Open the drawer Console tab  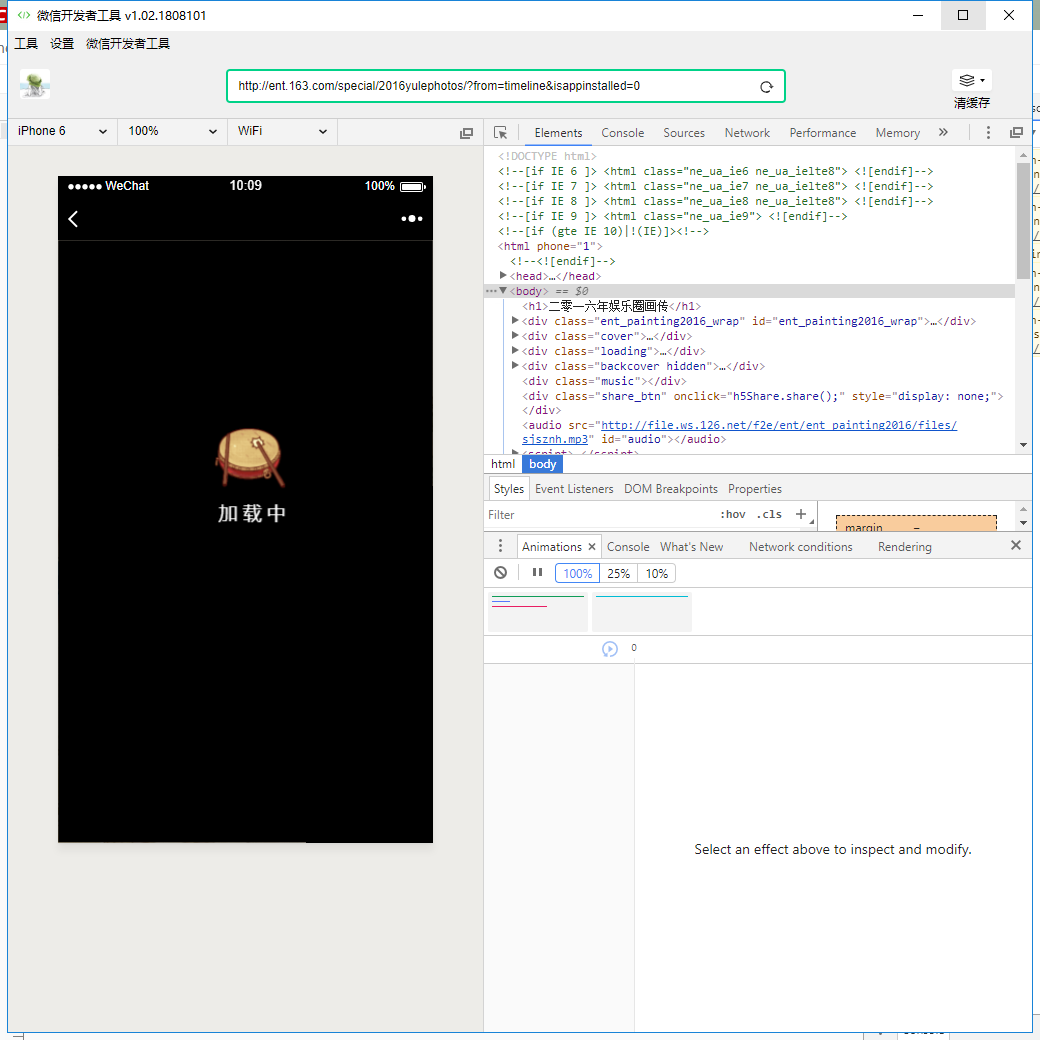pyautogui.click(x=628, y=547)
